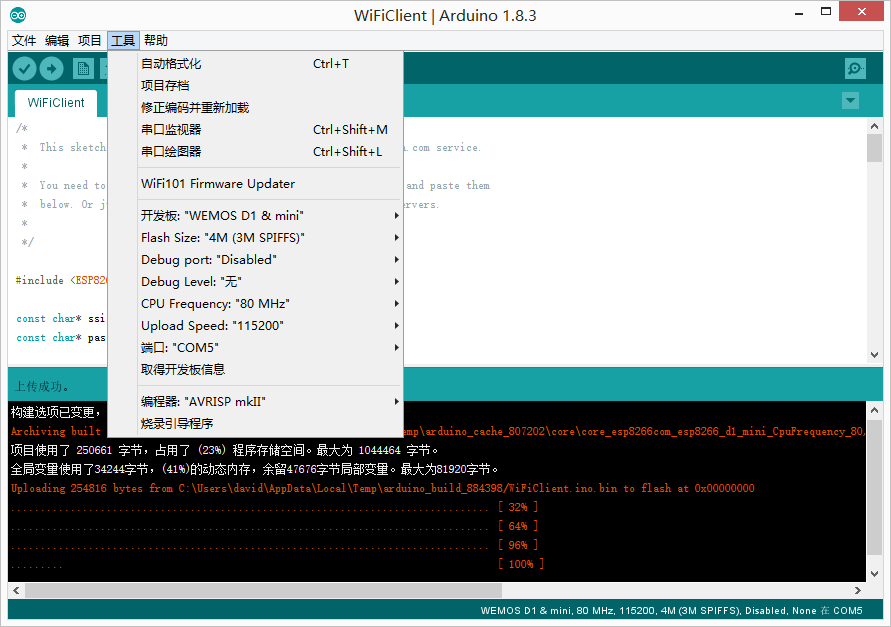Click the board info status bar text

click(671, 611)
